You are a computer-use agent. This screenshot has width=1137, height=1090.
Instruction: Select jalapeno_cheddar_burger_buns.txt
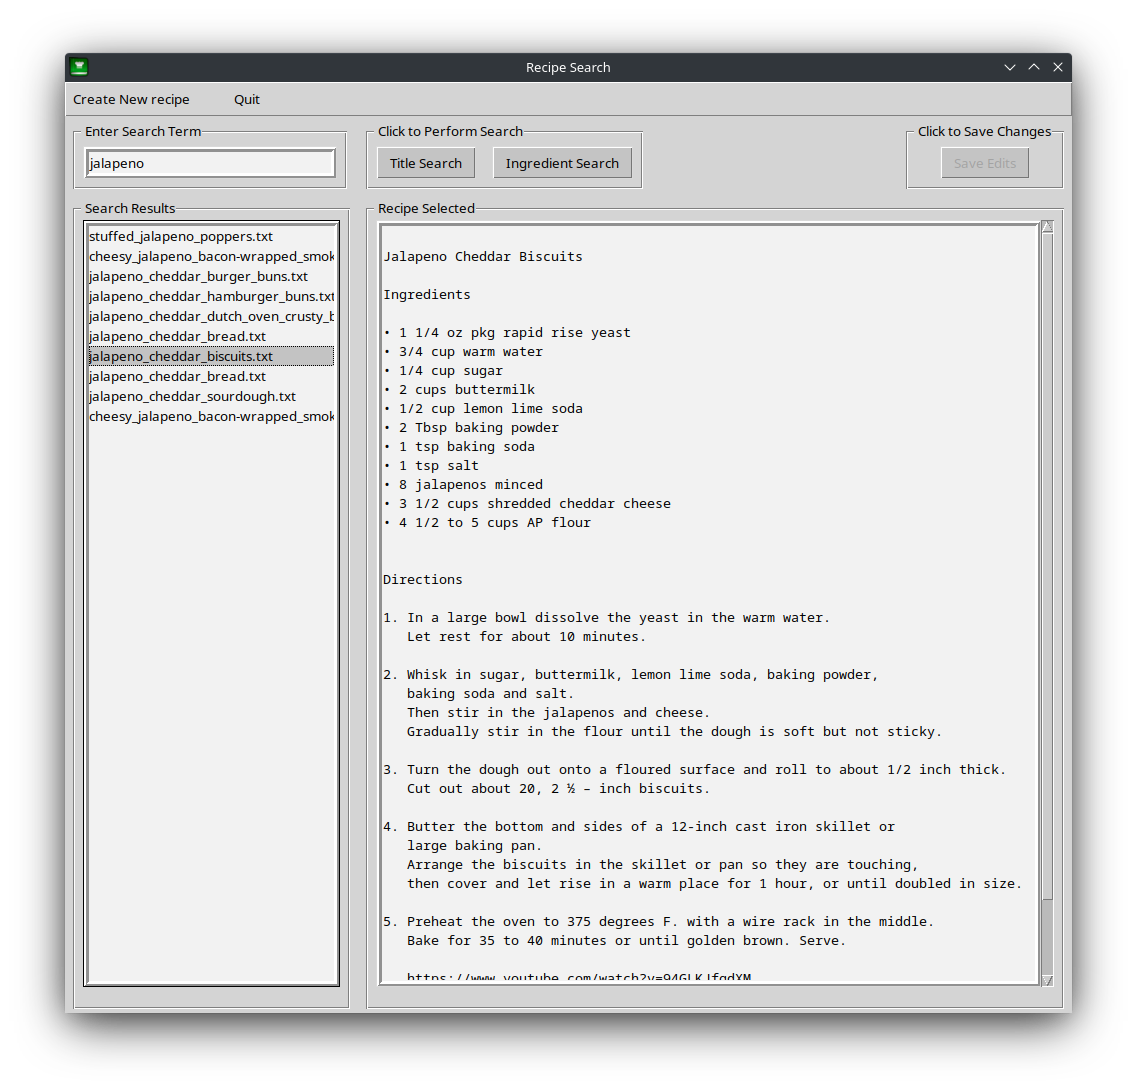pos(211,276)
